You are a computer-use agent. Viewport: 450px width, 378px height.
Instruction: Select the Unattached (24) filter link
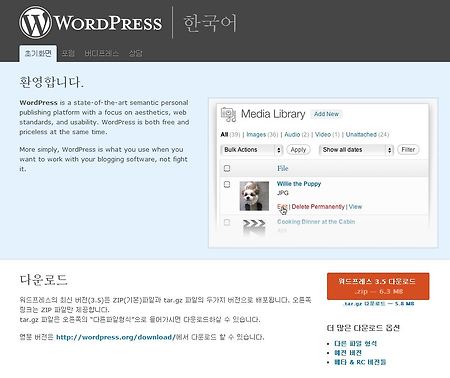tap(367, 135)
